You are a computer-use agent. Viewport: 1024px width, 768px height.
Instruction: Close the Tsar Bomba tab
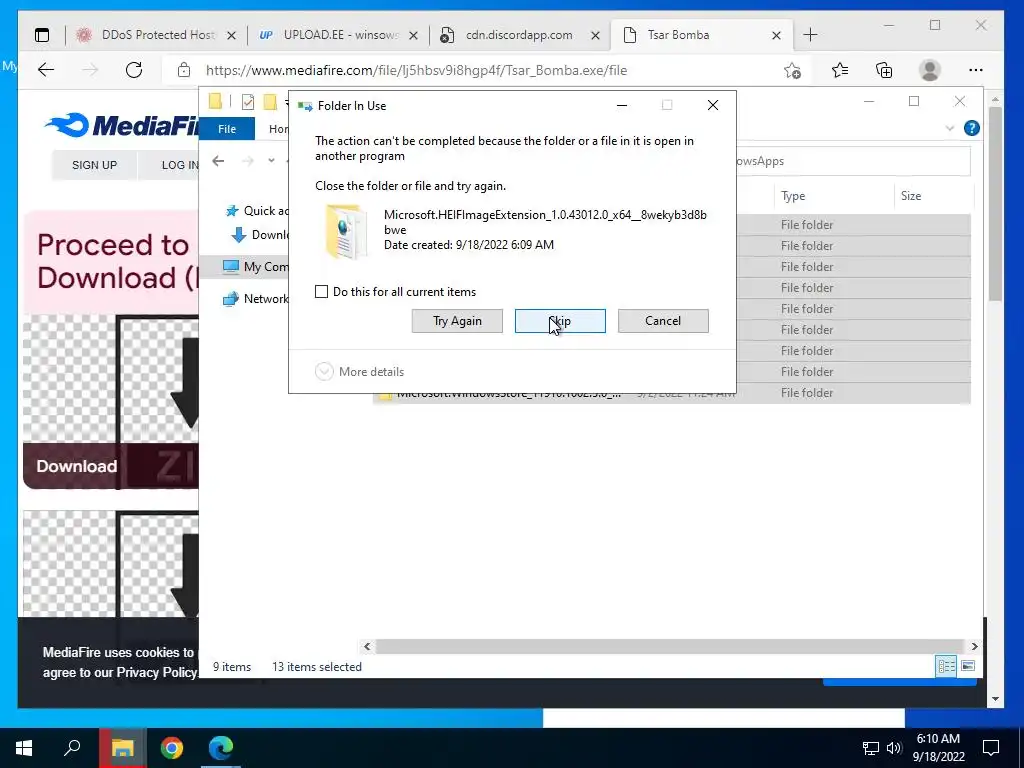[x=776, y=35]
